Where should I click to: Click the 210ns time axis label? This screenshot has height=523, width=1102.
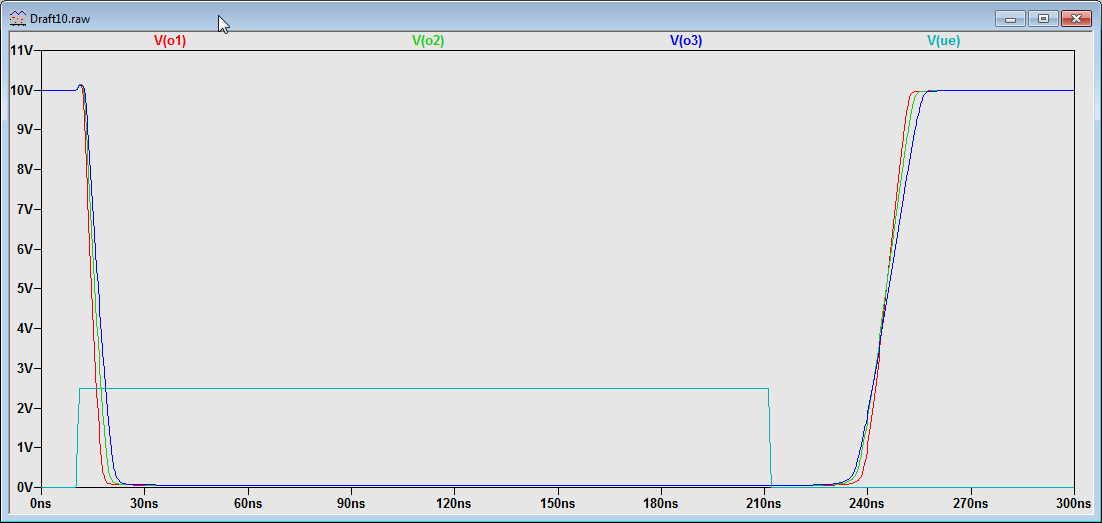click(x=764, y=504)
